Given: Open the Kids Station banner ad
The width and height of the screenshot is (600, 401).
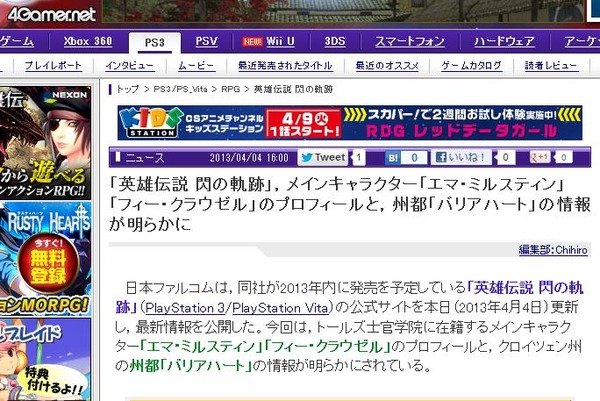Looking at the screenshot, I should (x=350, y=123).
